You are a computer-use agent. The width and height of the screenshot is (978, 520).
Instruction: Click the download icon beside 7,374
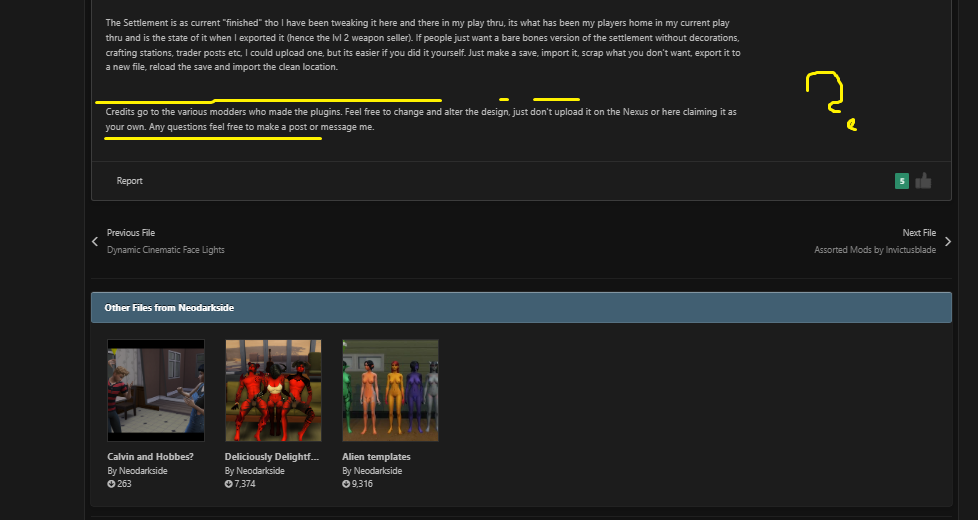(228, 484)
